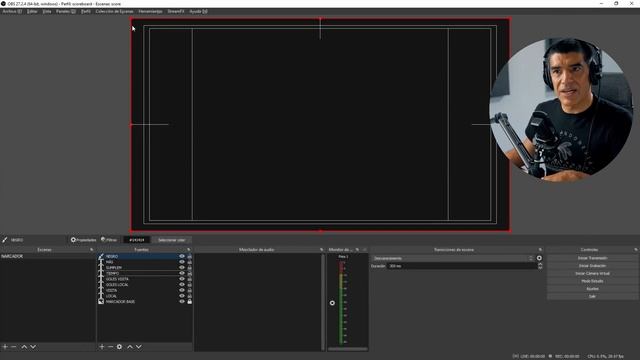Image resolution: width=640 pixels, height=360 pixels.
Task: Hide the MÁS source
Action: [x=182, y=262]
